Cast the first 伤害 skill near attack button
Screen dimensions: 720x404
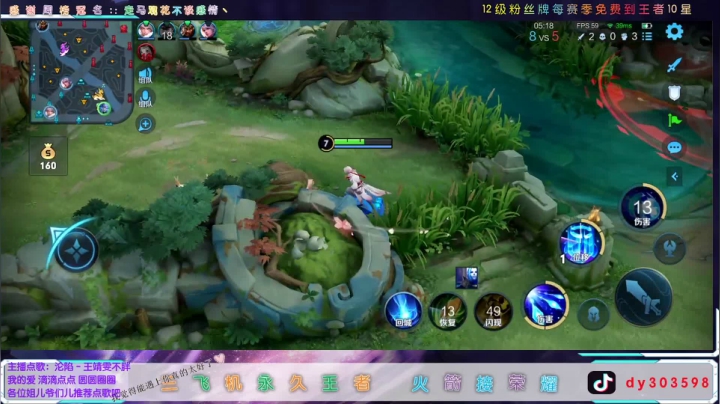pos(546,306)
